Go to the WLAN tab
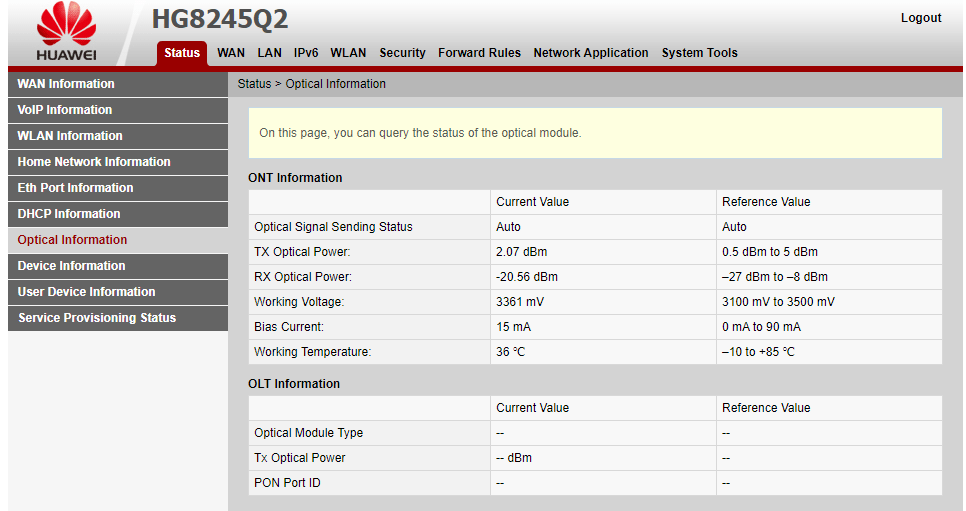Image resolution: width=966 pixels, height=511 pixels. pos(348,53)
